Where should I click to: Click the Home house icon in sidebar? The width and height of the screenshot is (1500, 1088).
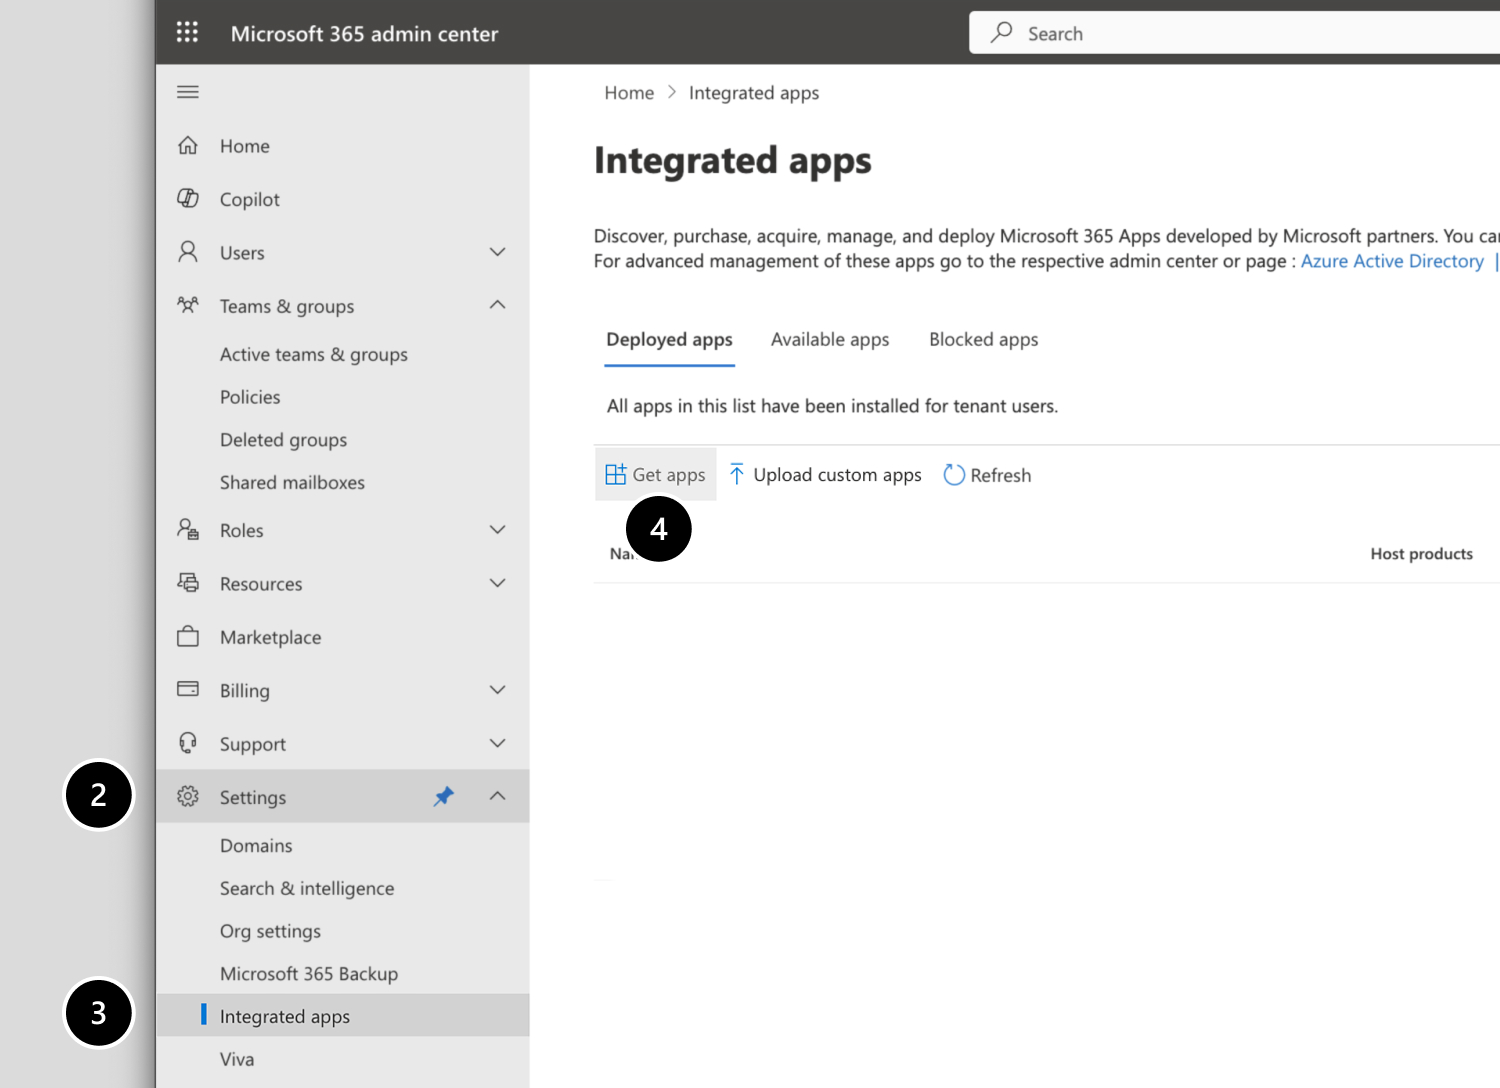(188, 146)
